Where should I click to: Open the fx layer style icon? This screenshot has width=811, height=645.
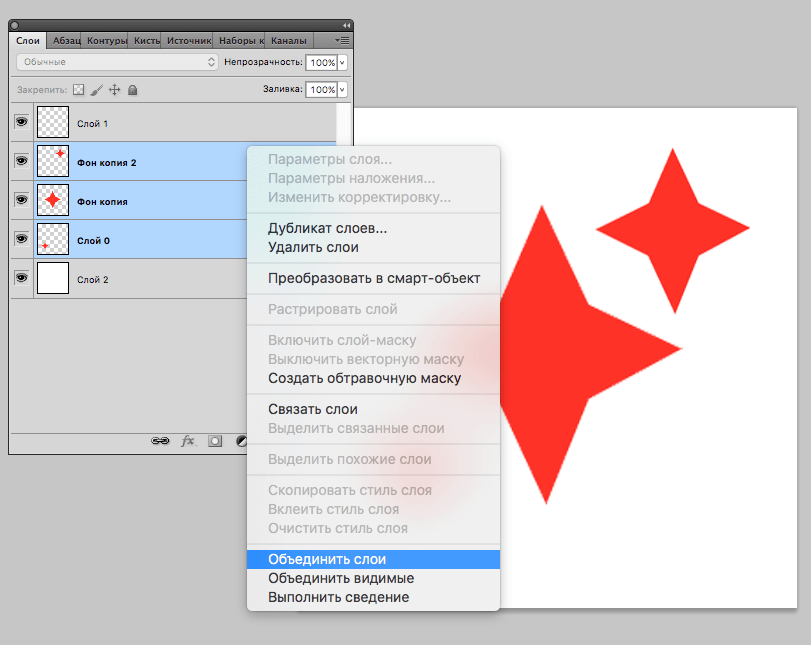pos(187,440)
